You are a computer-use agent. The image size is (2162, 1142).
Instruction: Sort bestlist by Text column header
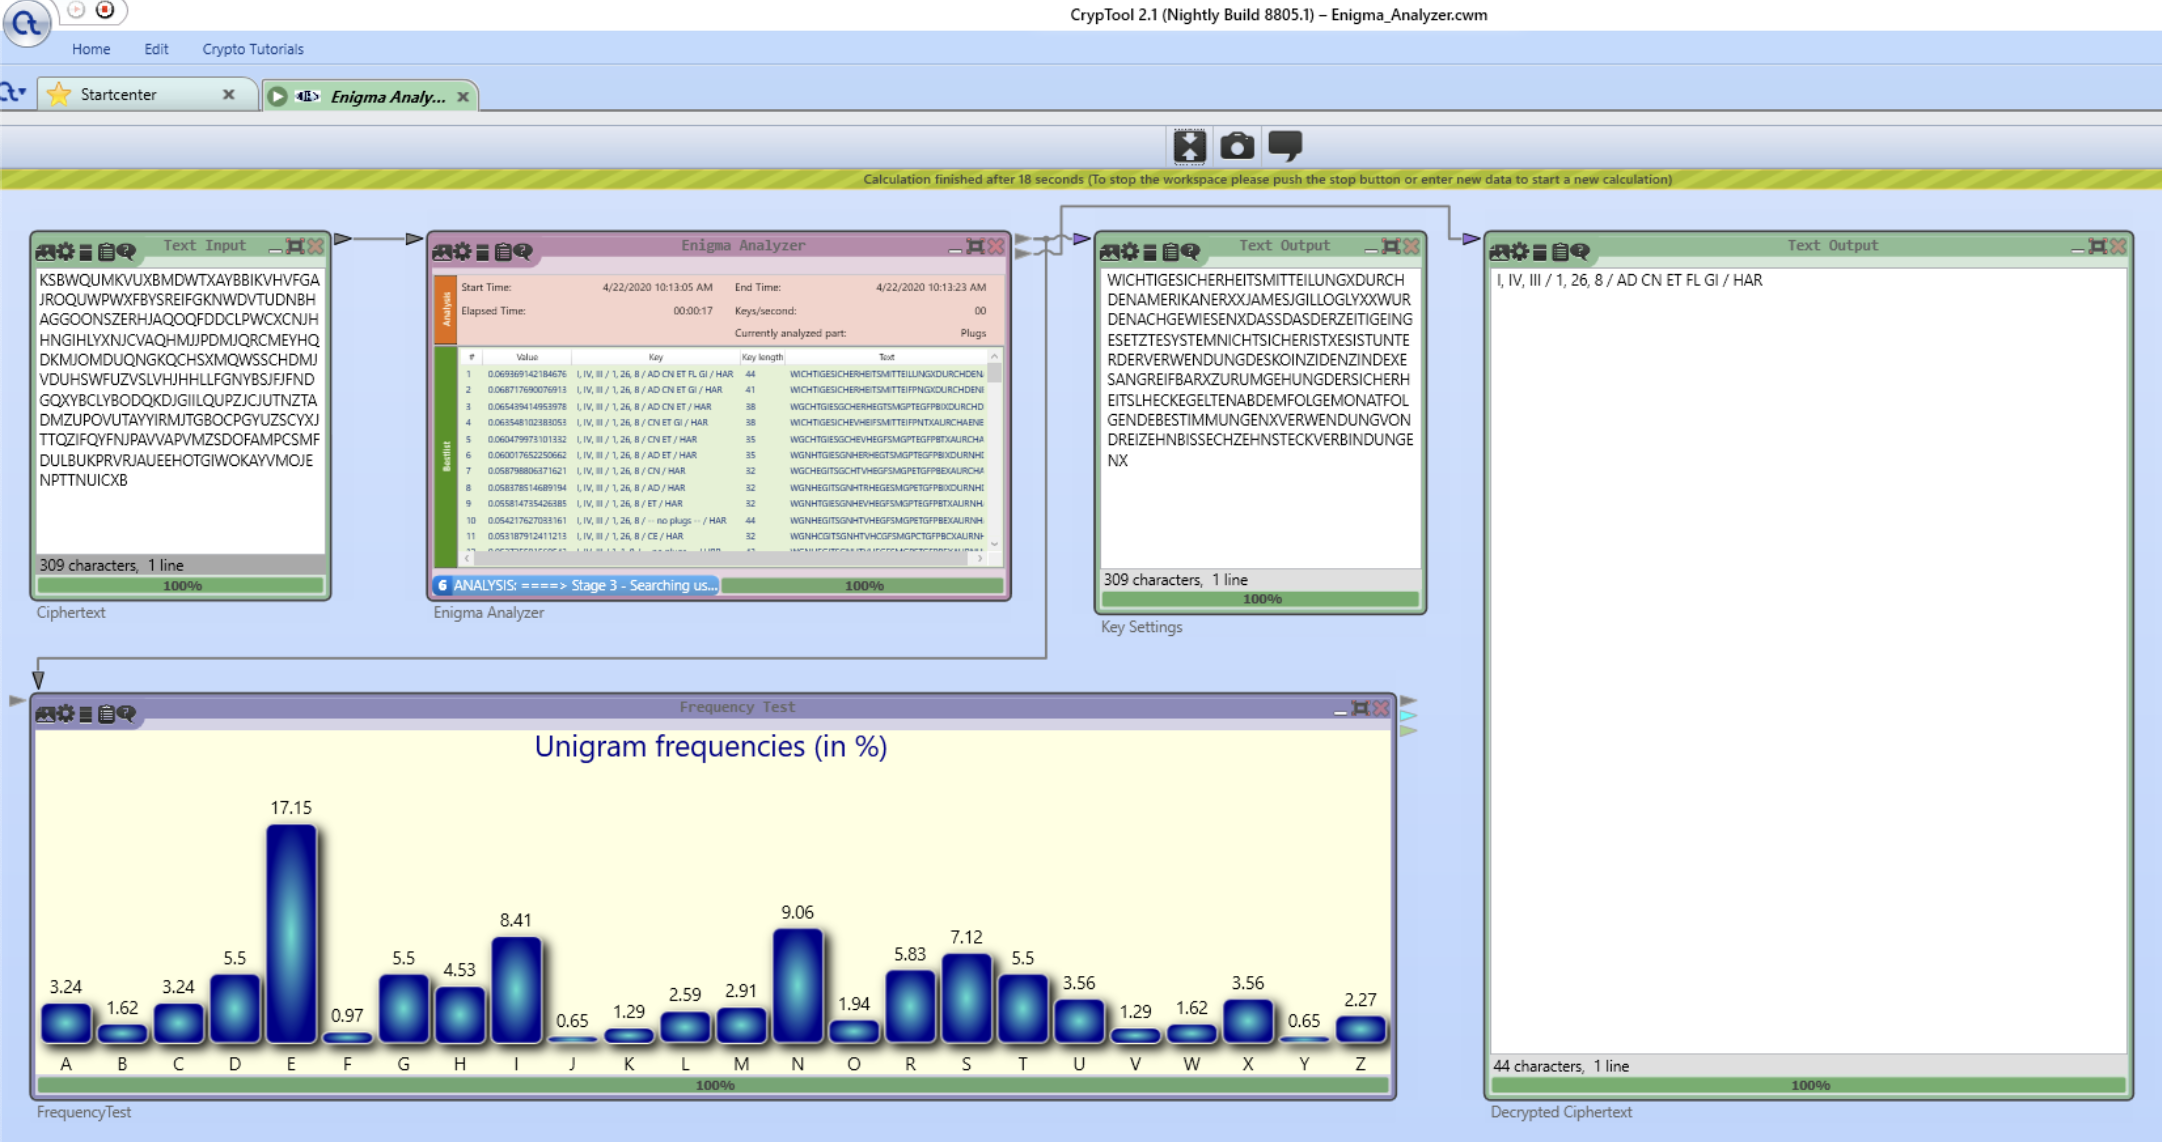pyautogui.click(x=886, y=357)
